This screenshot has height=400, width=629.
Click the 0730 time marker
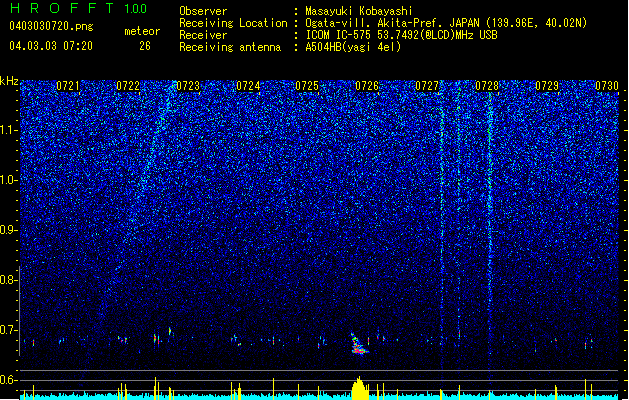click(607, 86)
